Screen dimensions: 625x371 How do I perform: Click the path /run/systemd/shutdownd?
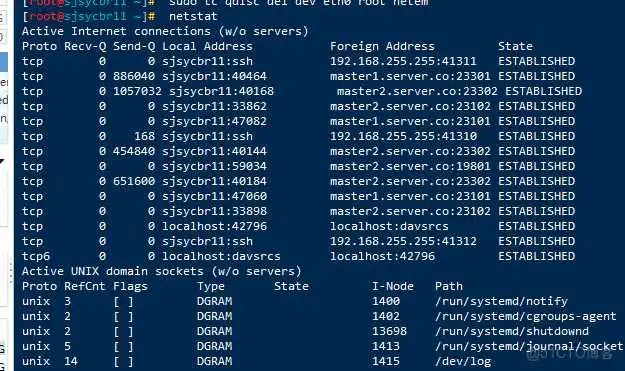(x=512, y=332)
